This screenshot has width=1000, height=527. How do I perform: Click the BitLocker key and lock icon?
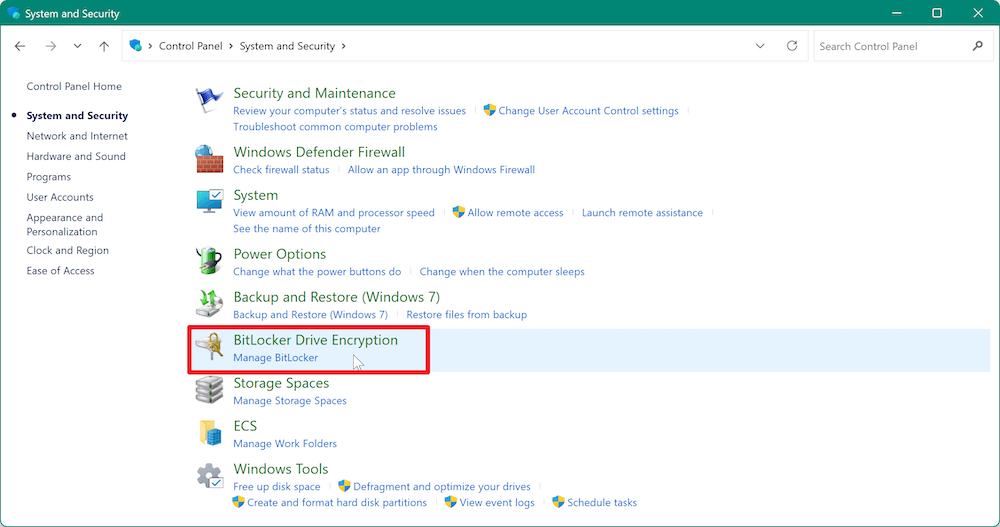[x=209, y=346]
